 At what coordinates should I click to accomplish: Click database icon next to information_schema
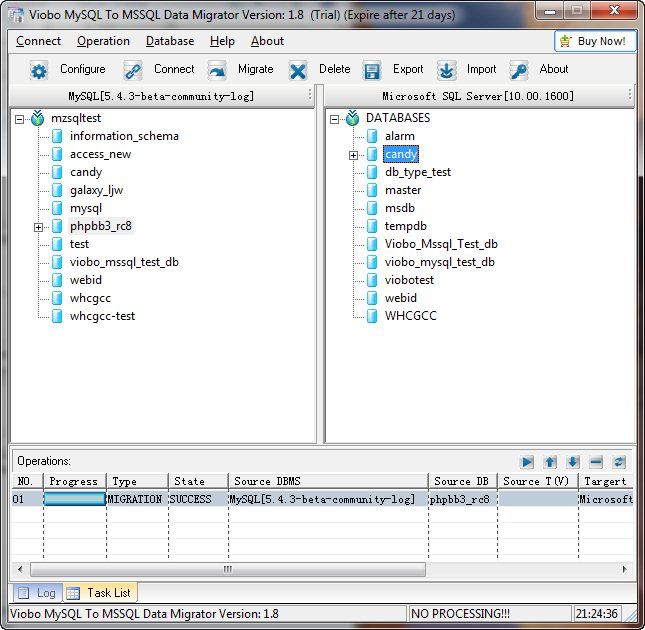pos(57,136)
